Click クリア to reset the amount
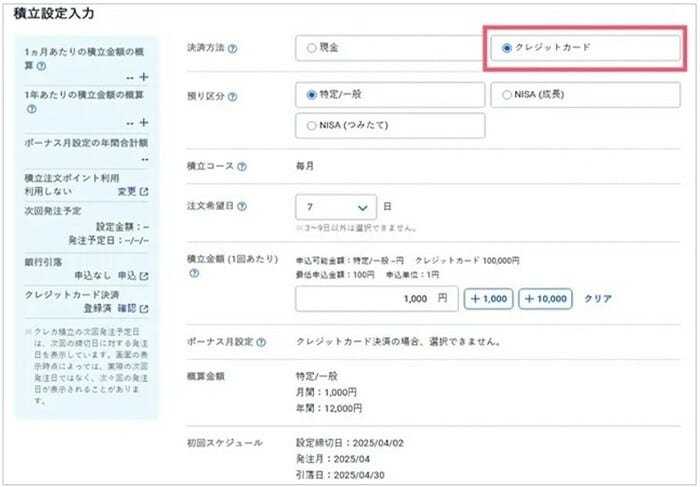The image size is (700, 487). pyautogui.click(x=598, y=299)
